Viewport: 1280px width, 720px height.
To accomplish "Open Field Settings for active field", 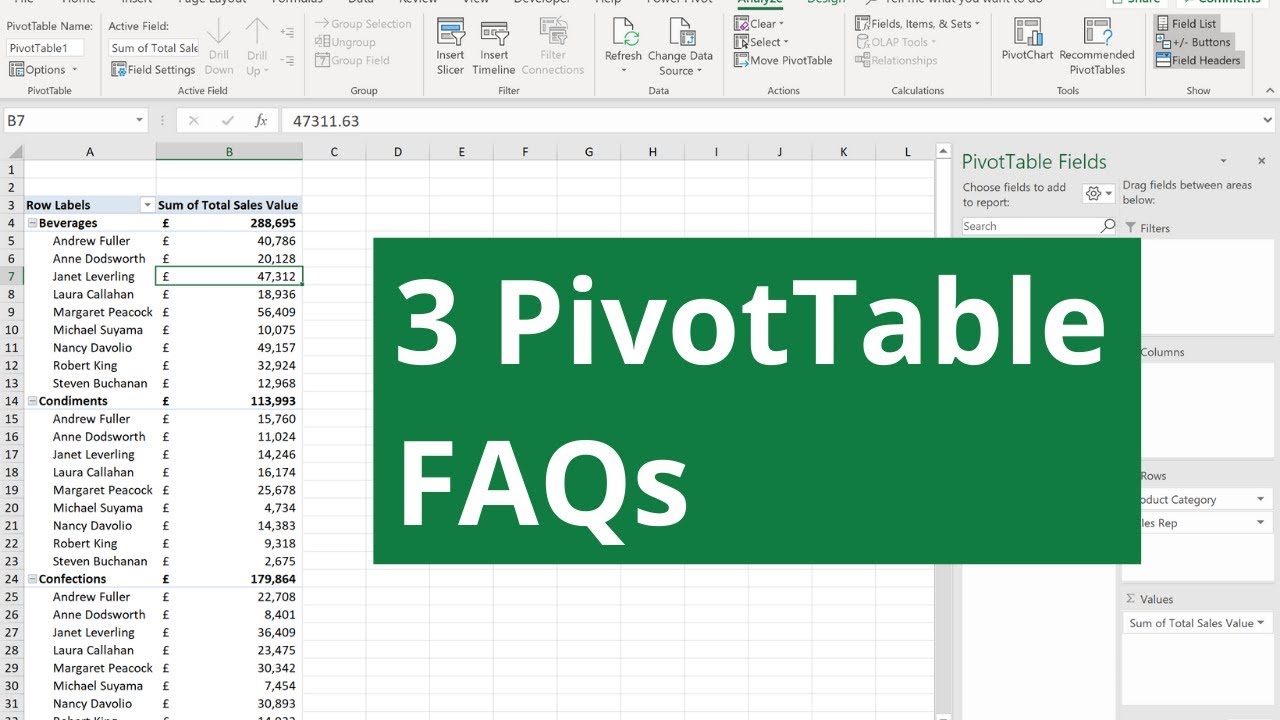I will click(153, 70).
